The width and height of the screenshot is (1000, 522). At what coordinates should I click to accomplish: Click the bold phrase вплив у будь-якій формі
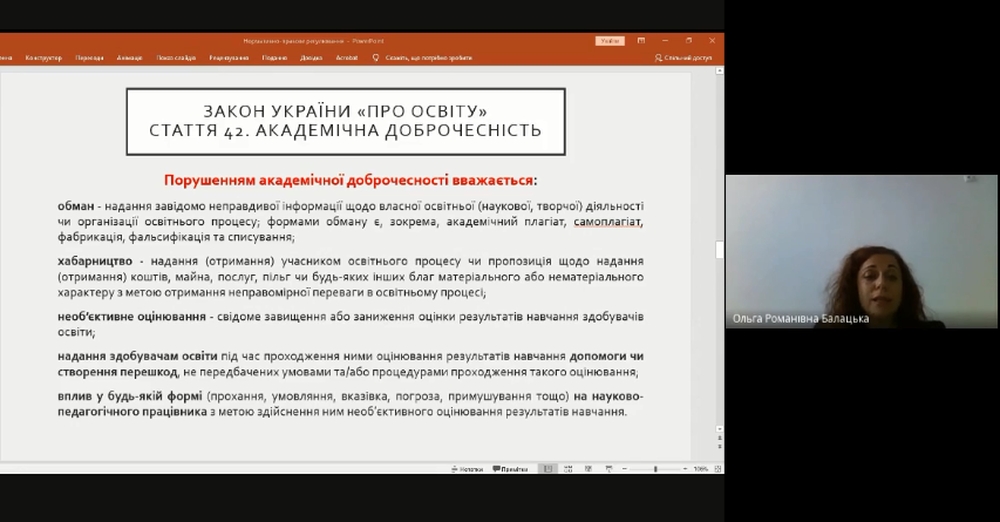(x=129, y=396)
